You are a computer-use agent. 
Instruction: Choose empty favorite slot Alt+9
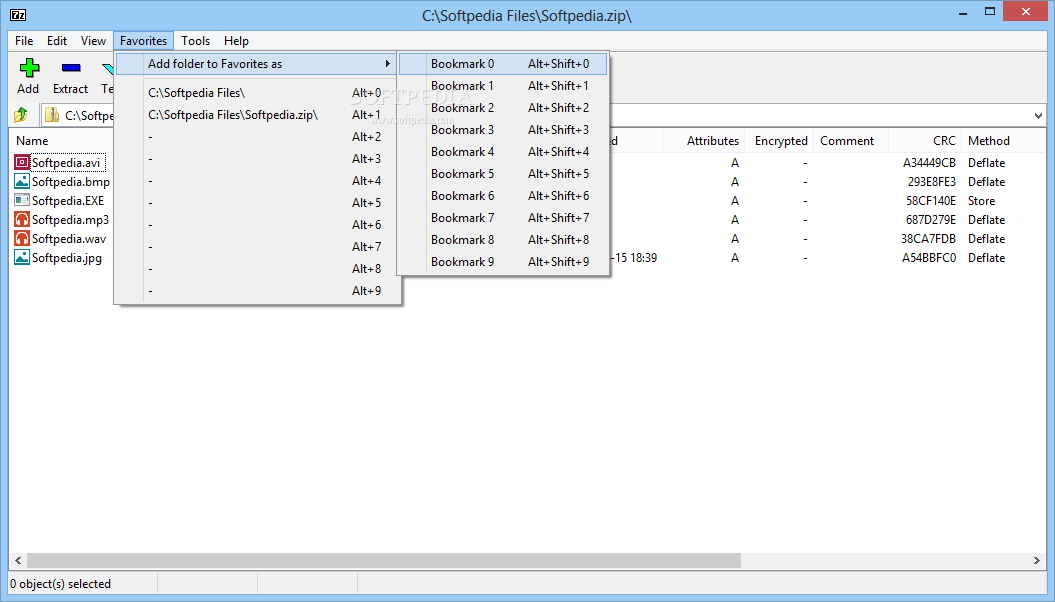click(257, 291)
